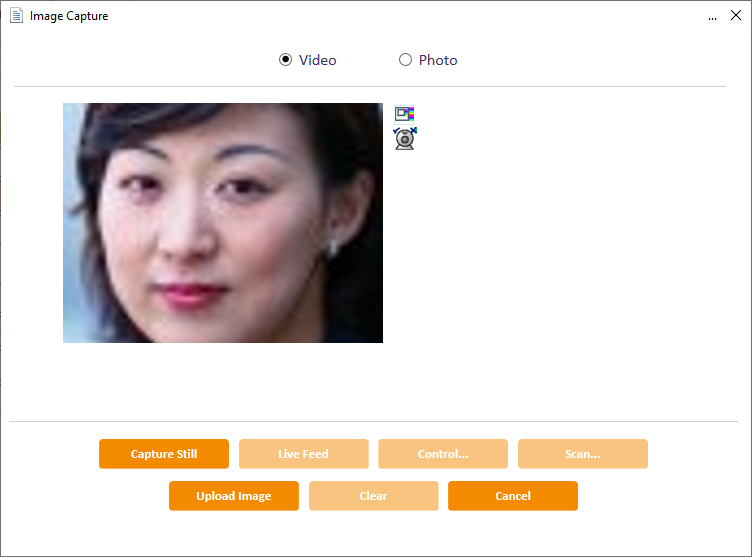Click the Upload Image button
752x557 pixels.
point(234,496)
